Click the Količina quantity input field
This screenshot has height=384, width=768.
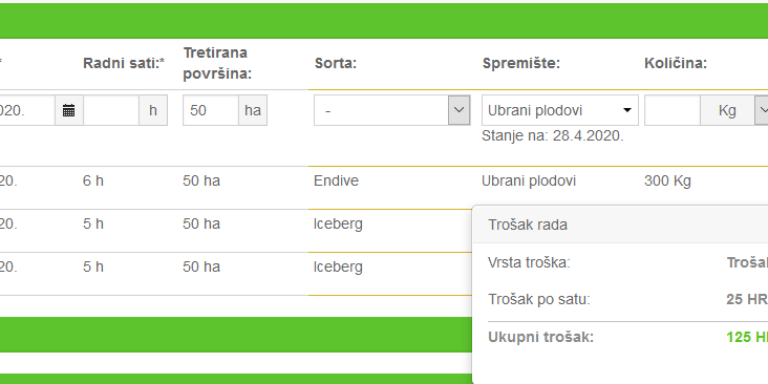pos(672,110)
